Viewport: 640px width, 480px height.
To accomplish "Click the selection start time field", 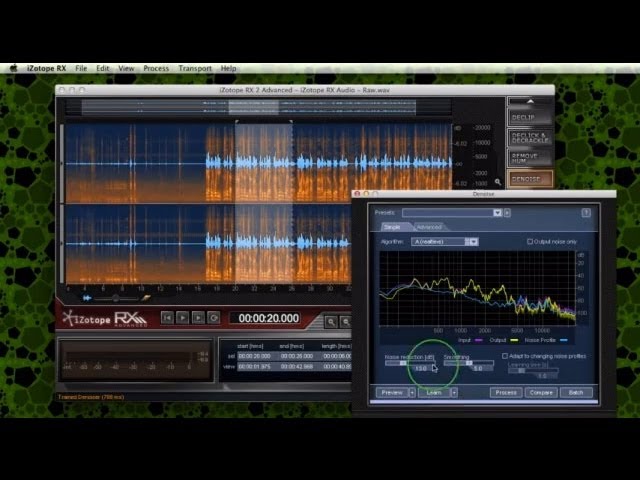I will tap(255, 356).
